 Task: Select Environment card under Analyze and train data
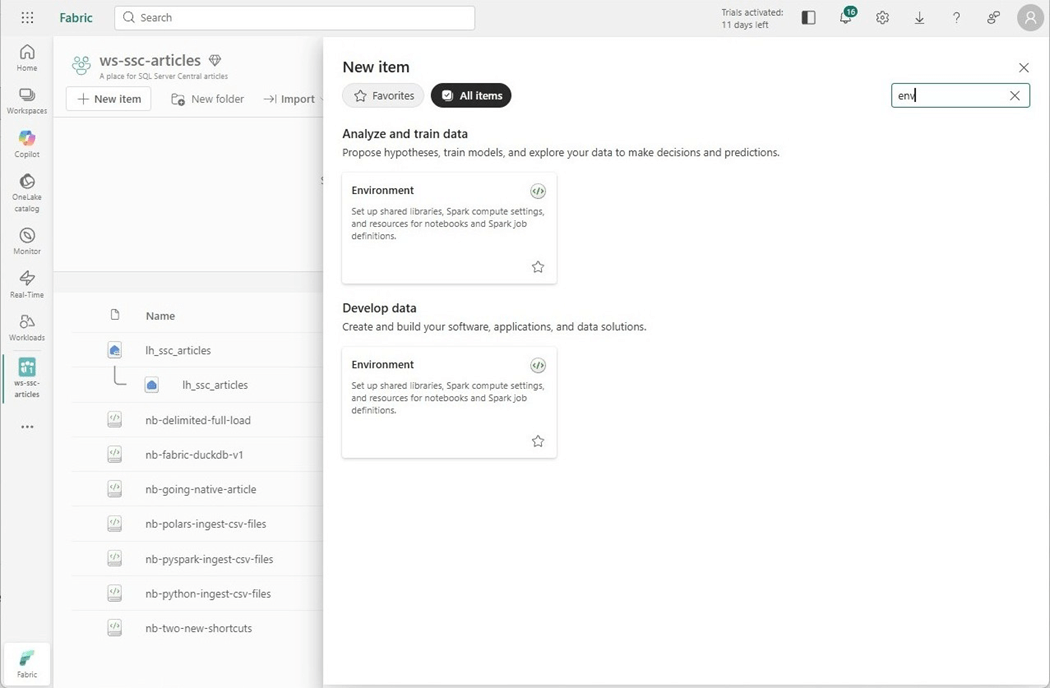[449, 228]
